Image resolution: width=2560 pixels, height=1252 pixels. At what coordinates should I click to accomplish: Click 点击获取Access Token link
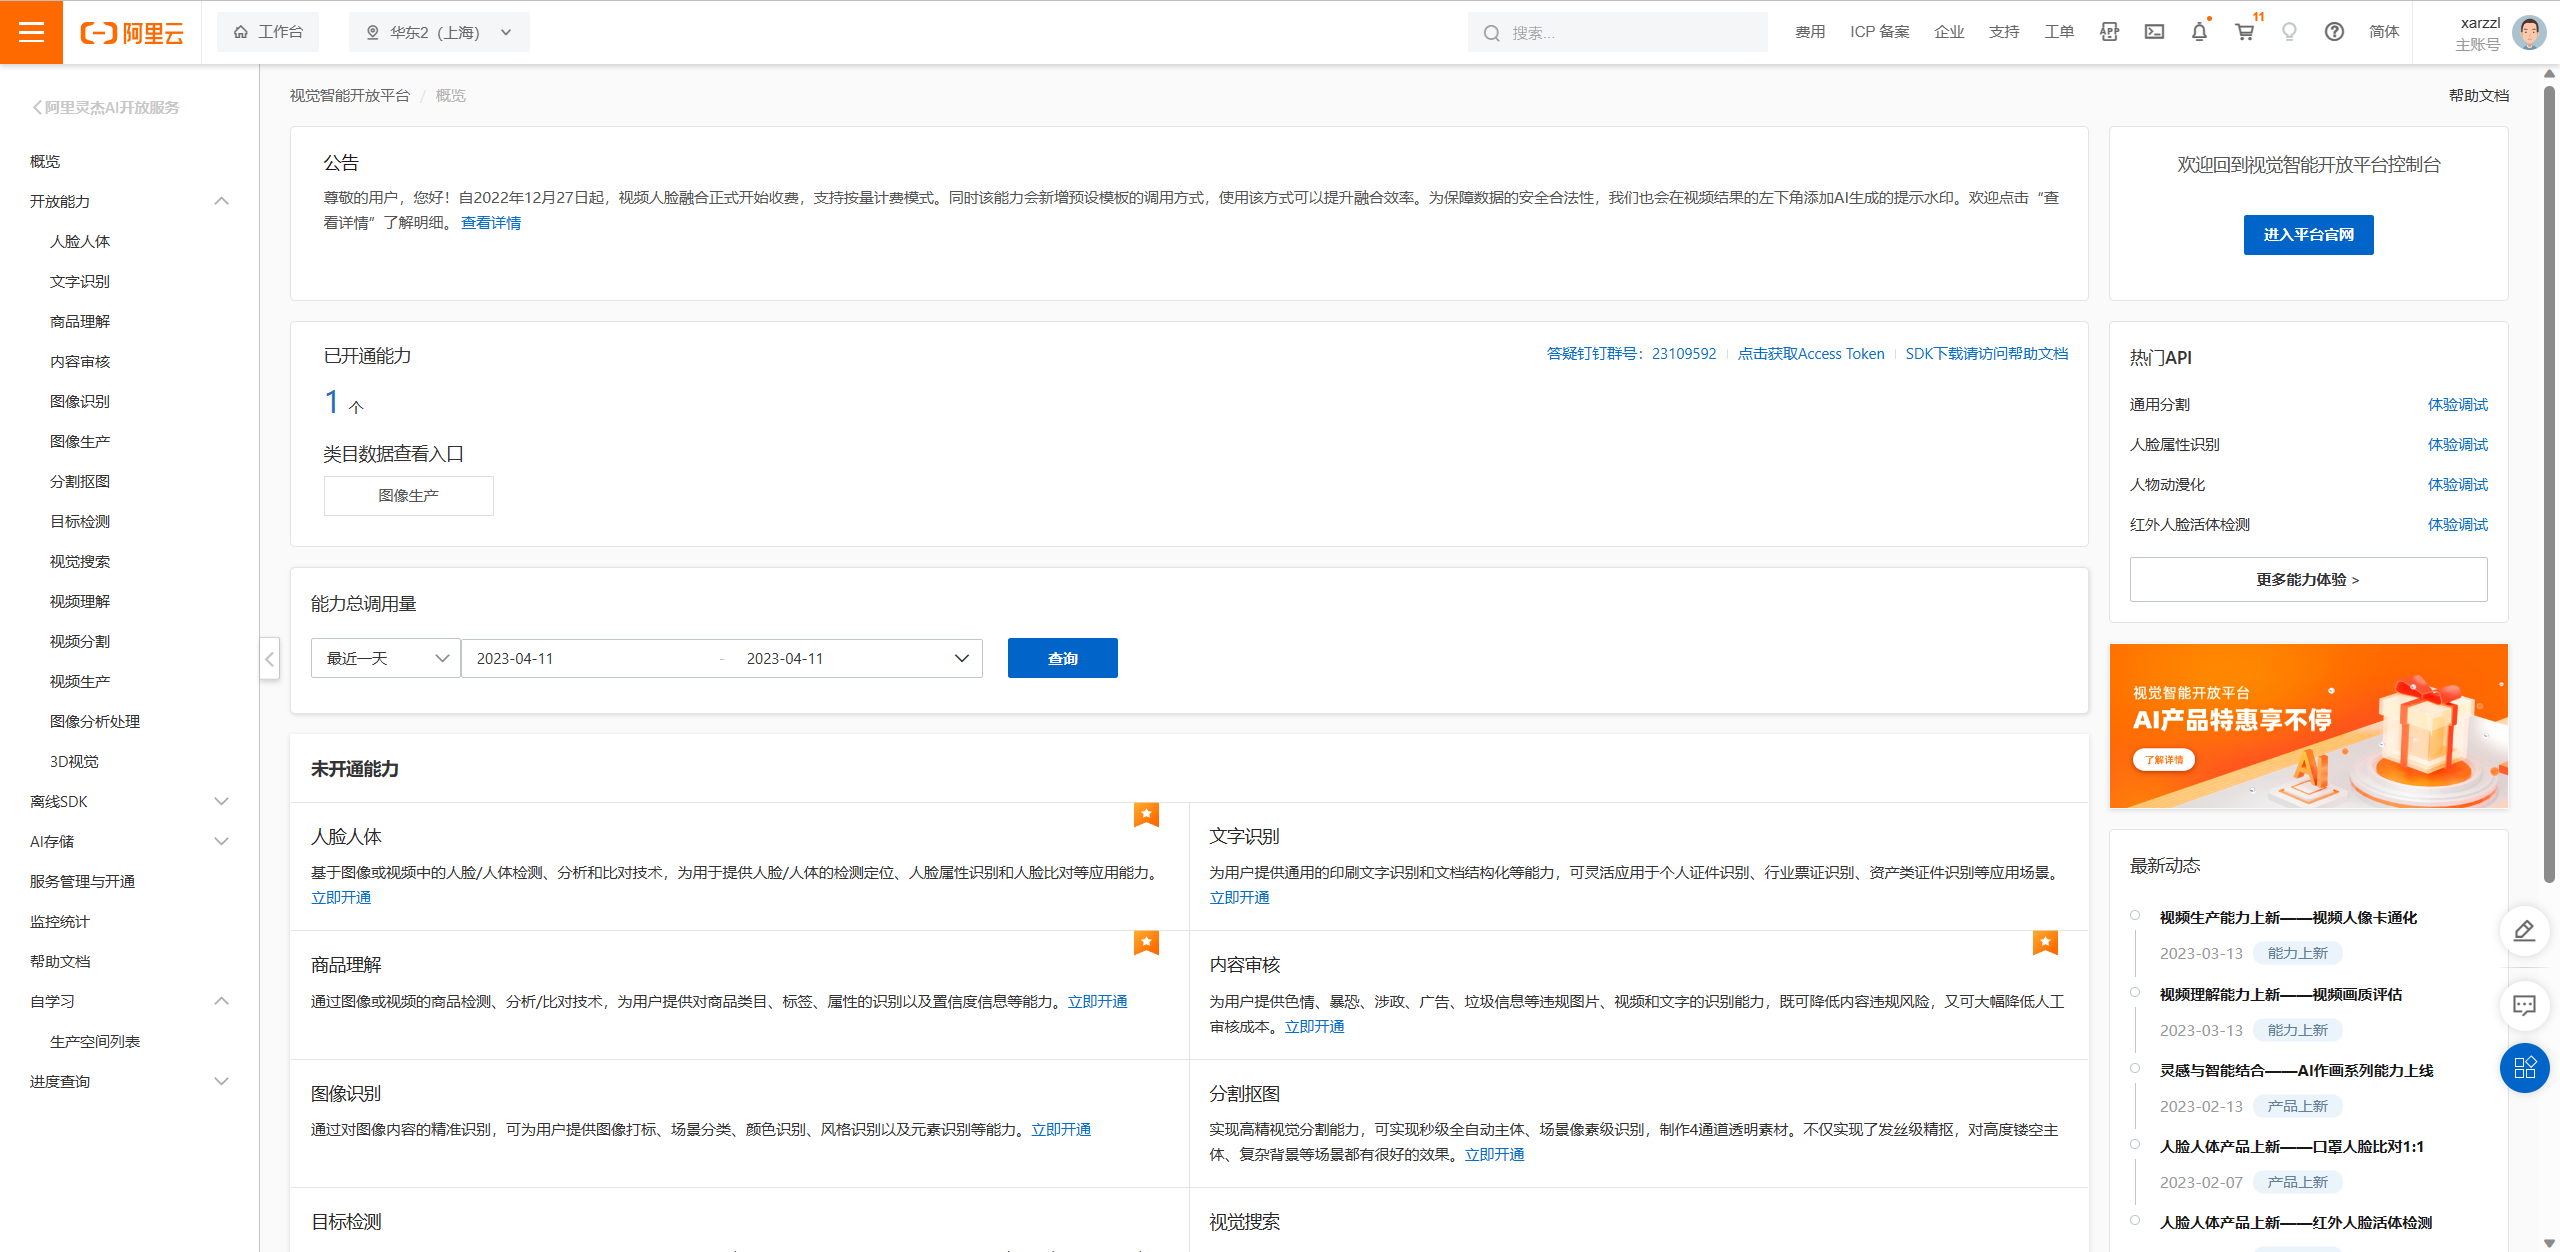click(x=1811, y=354)
